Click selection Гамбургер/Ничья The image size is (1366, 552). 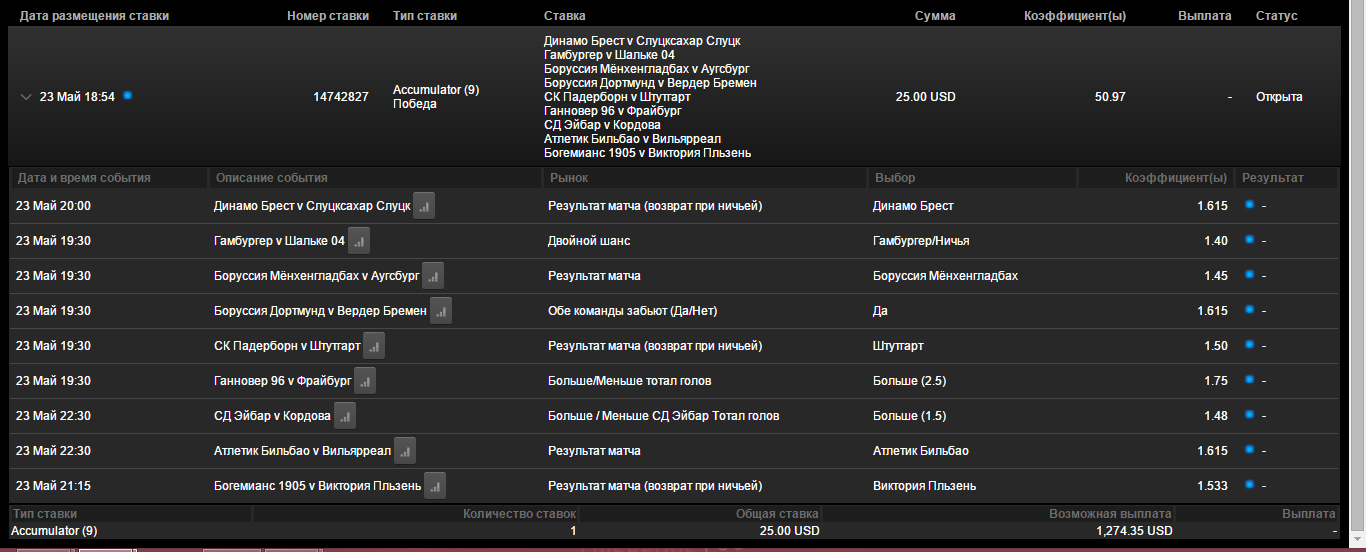coord(921,241)
